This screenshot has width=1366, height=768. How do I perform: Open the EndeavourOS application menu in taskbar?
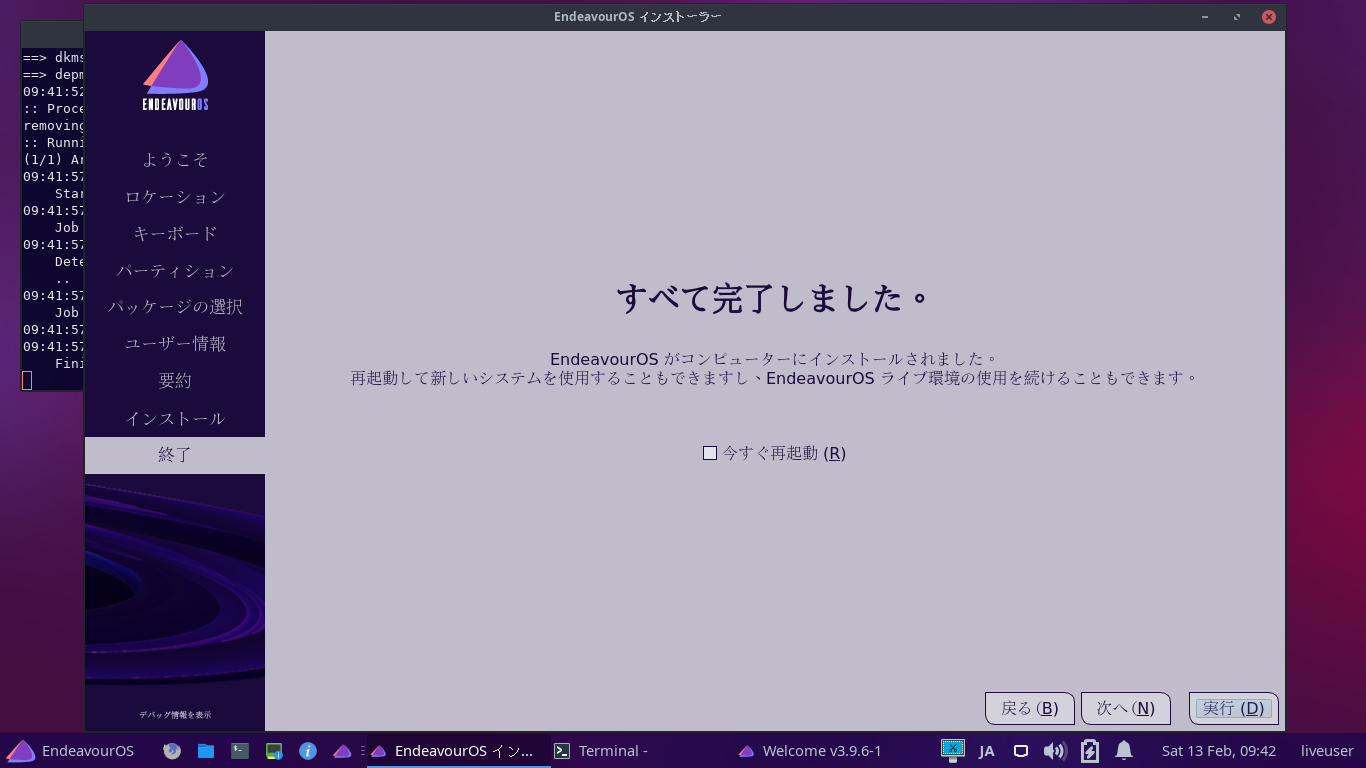pos(70,751)
